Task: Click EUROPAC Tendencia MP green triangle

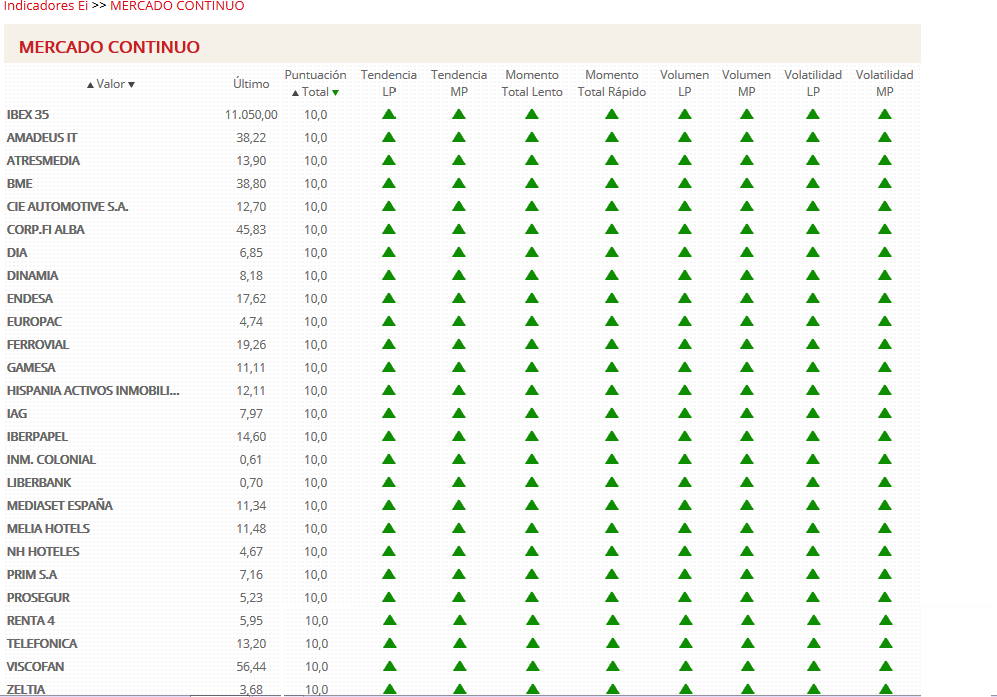Action: coord(459,321)
